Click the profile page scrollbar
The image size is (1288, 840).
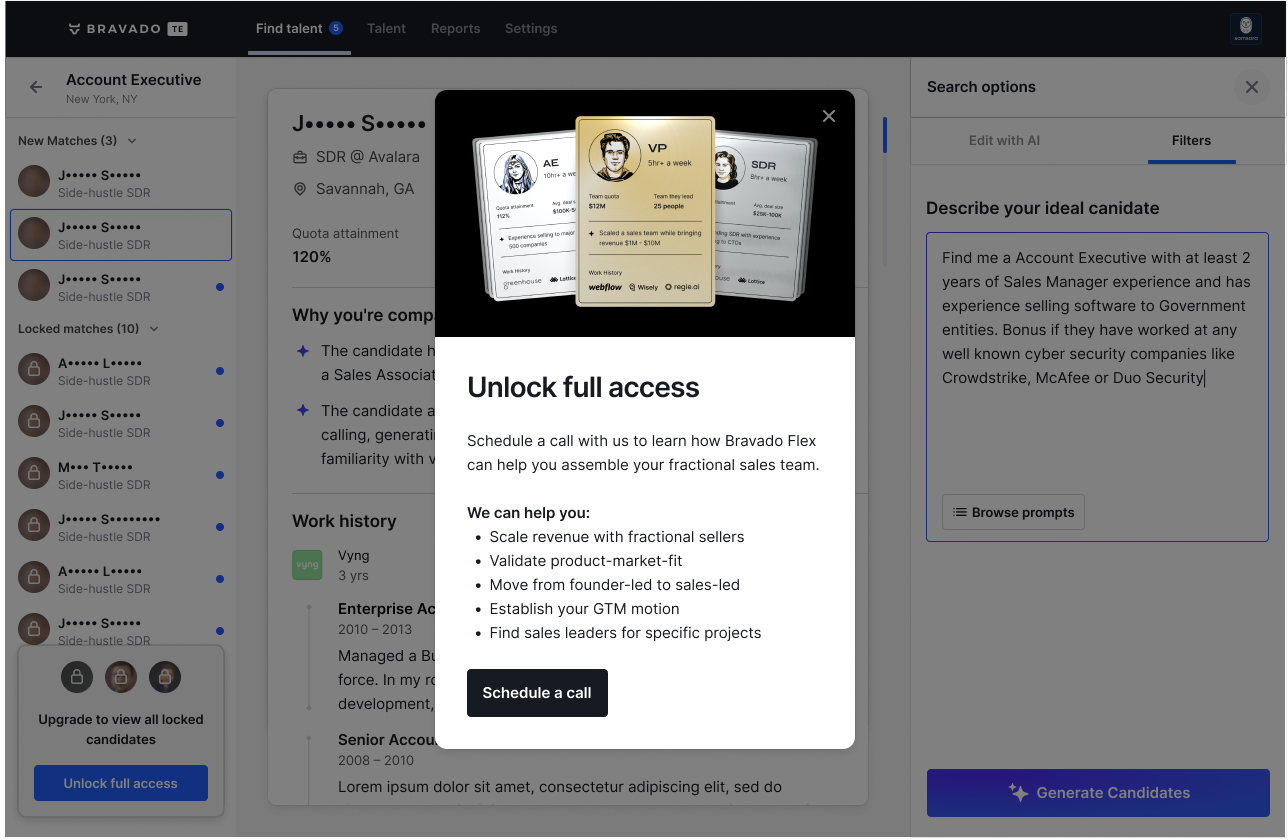(884, 135)
